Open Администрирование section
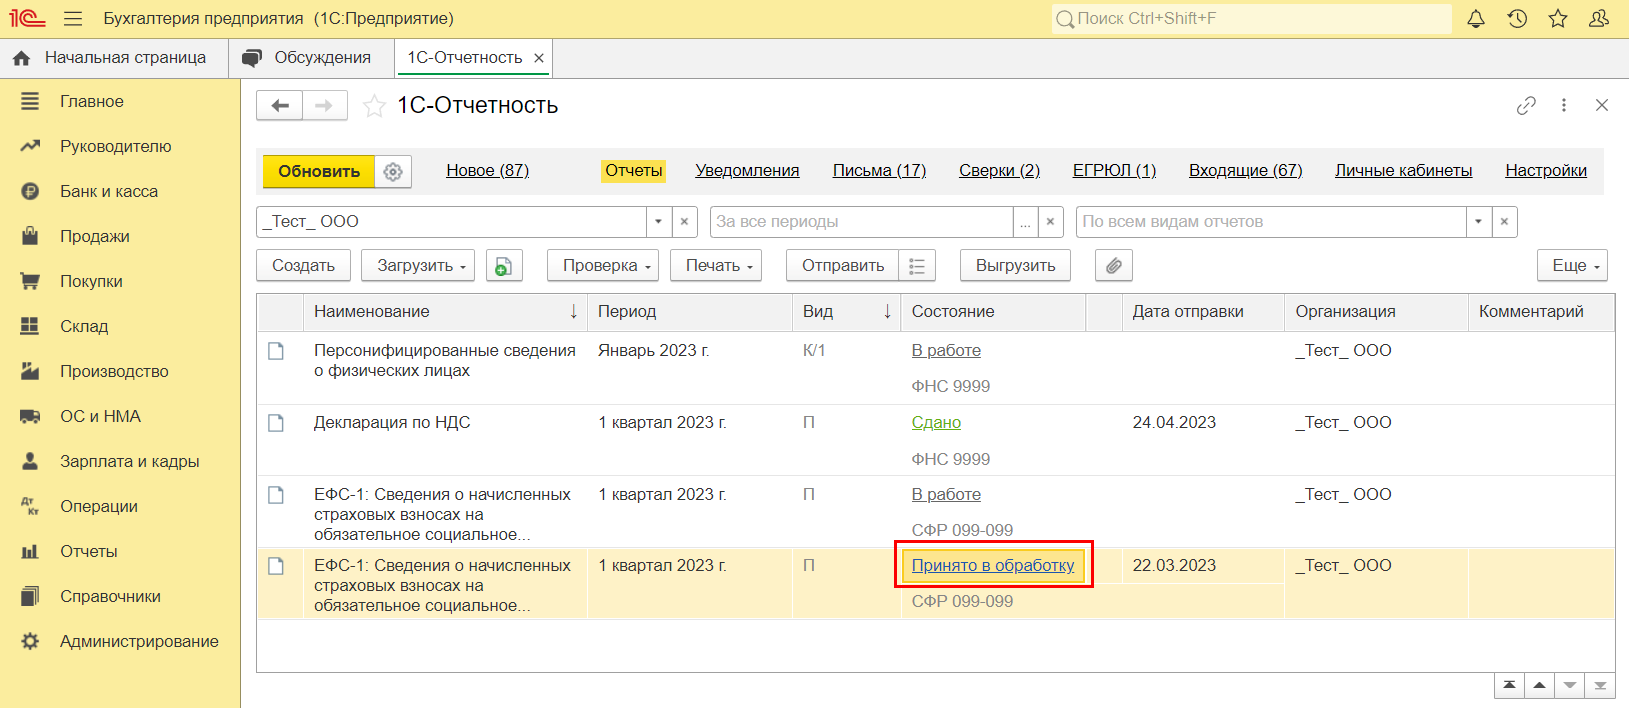This screenshot has width=1629, height=708. point(139,641)
